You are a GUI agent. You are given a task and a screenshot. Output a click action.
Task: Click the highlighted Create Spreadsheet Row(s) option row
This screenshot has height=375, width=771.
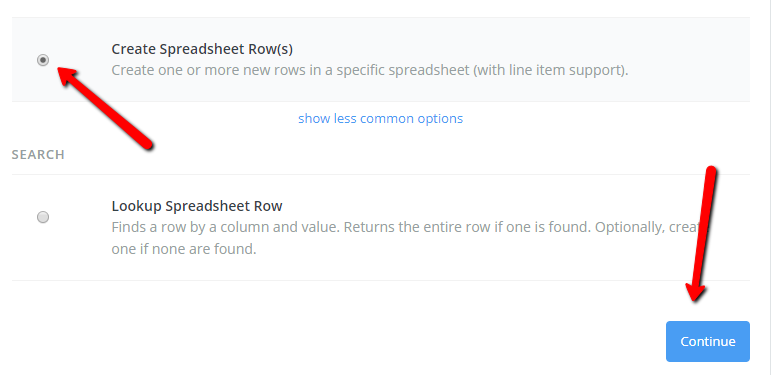click(x=381, y=59)
